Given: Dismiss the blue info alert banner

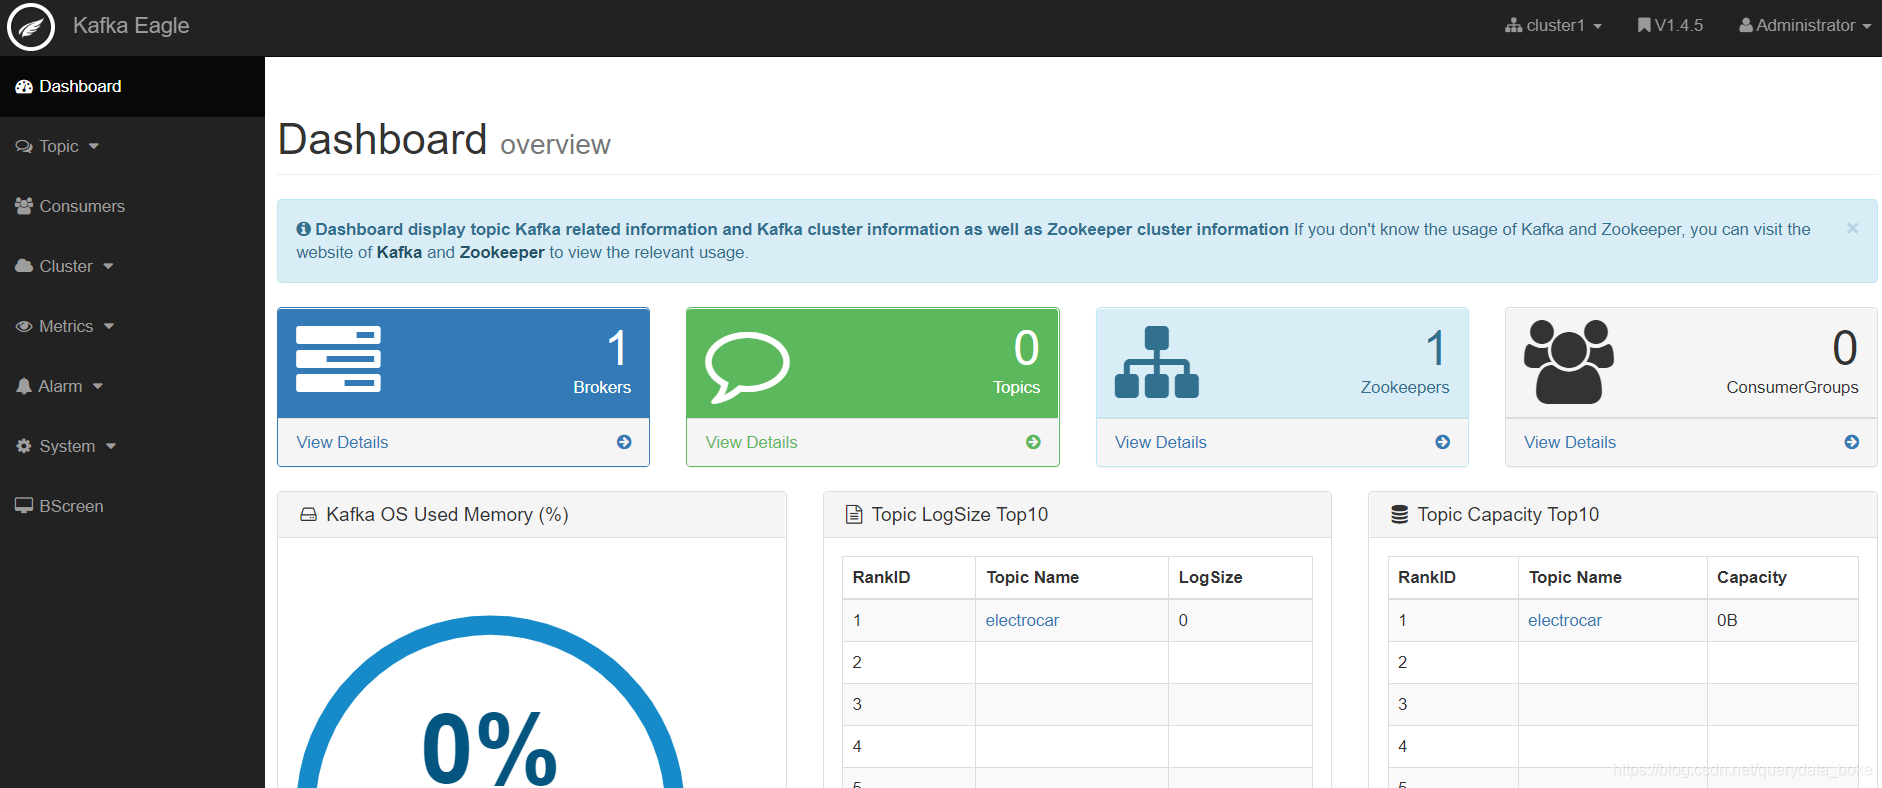Looking at the screenshot, I should [x=1852, y=228].
